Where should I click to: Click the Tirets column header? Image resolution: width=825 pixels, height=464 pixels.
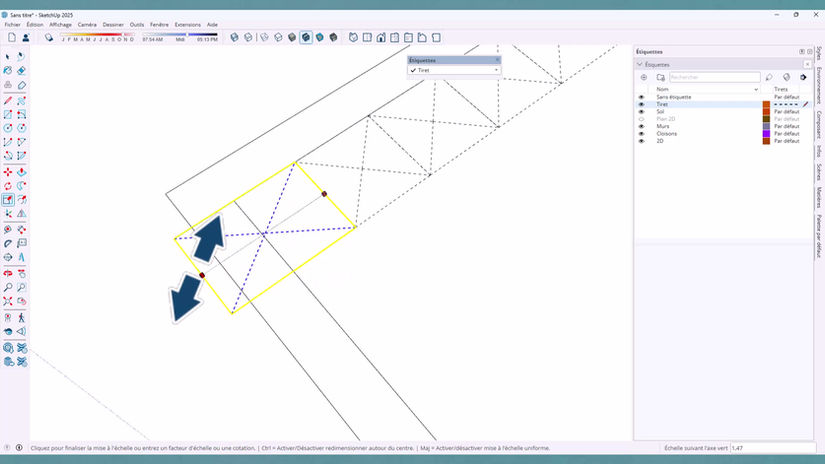point(781,89)
